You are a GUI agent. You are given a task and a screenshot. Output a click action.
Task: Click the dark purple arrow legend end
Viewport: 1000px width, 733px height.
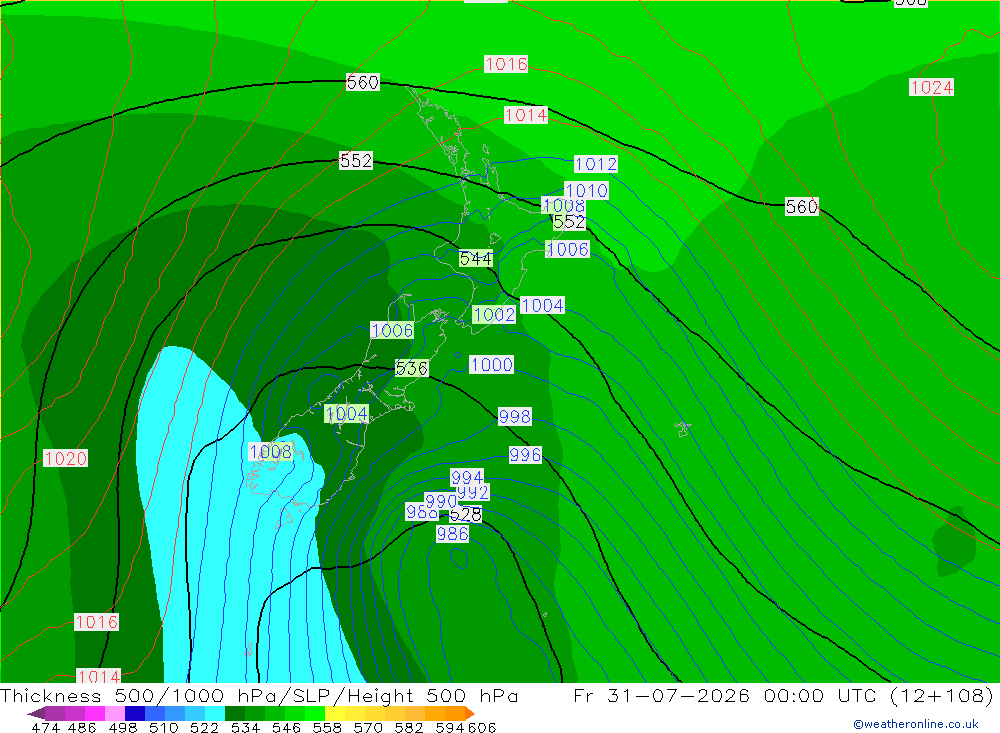[36, 714]
